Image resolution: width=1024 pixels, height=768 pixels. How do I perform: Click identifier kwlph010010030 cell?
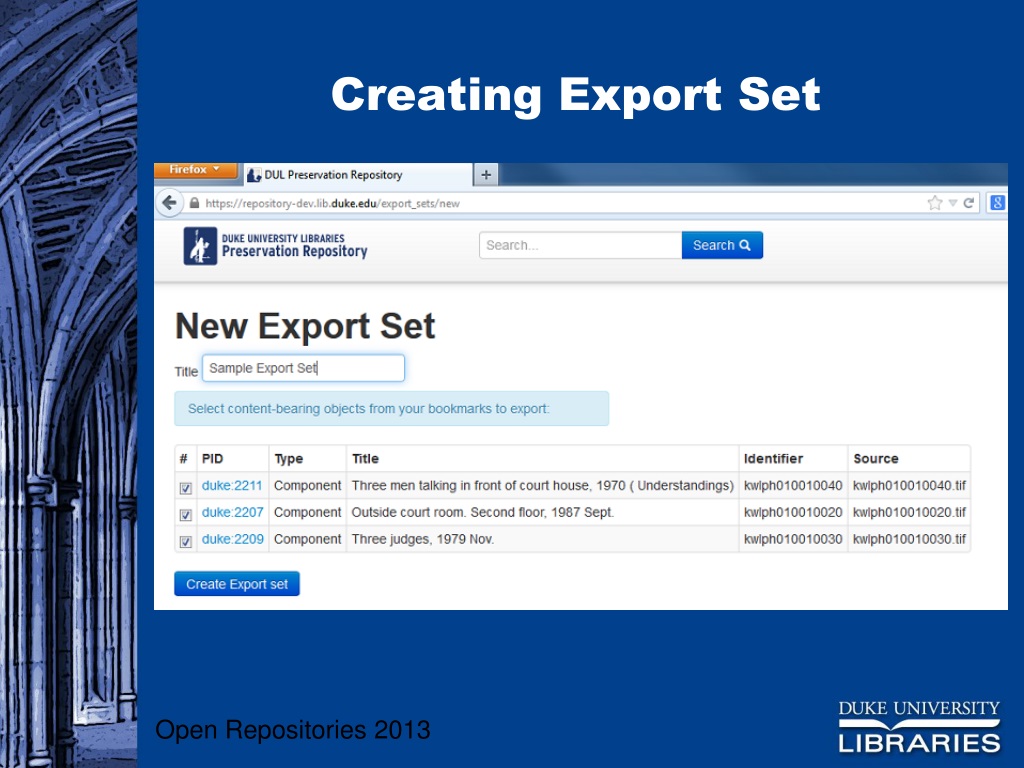(x=793, y=539)
